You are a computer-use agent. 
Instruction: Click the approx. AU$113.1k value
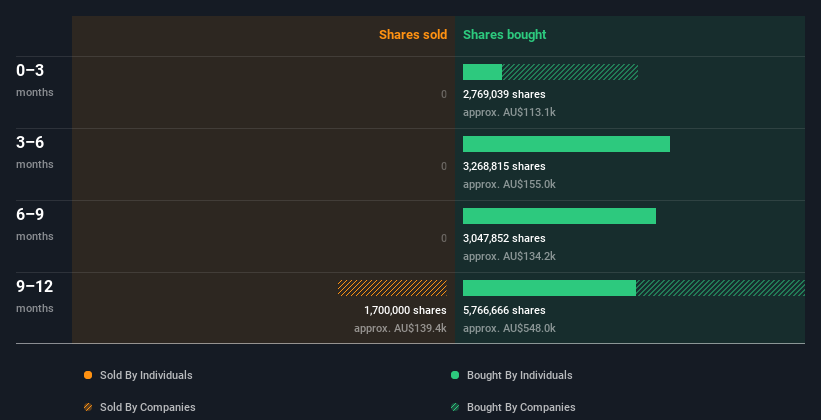(509, 113)
